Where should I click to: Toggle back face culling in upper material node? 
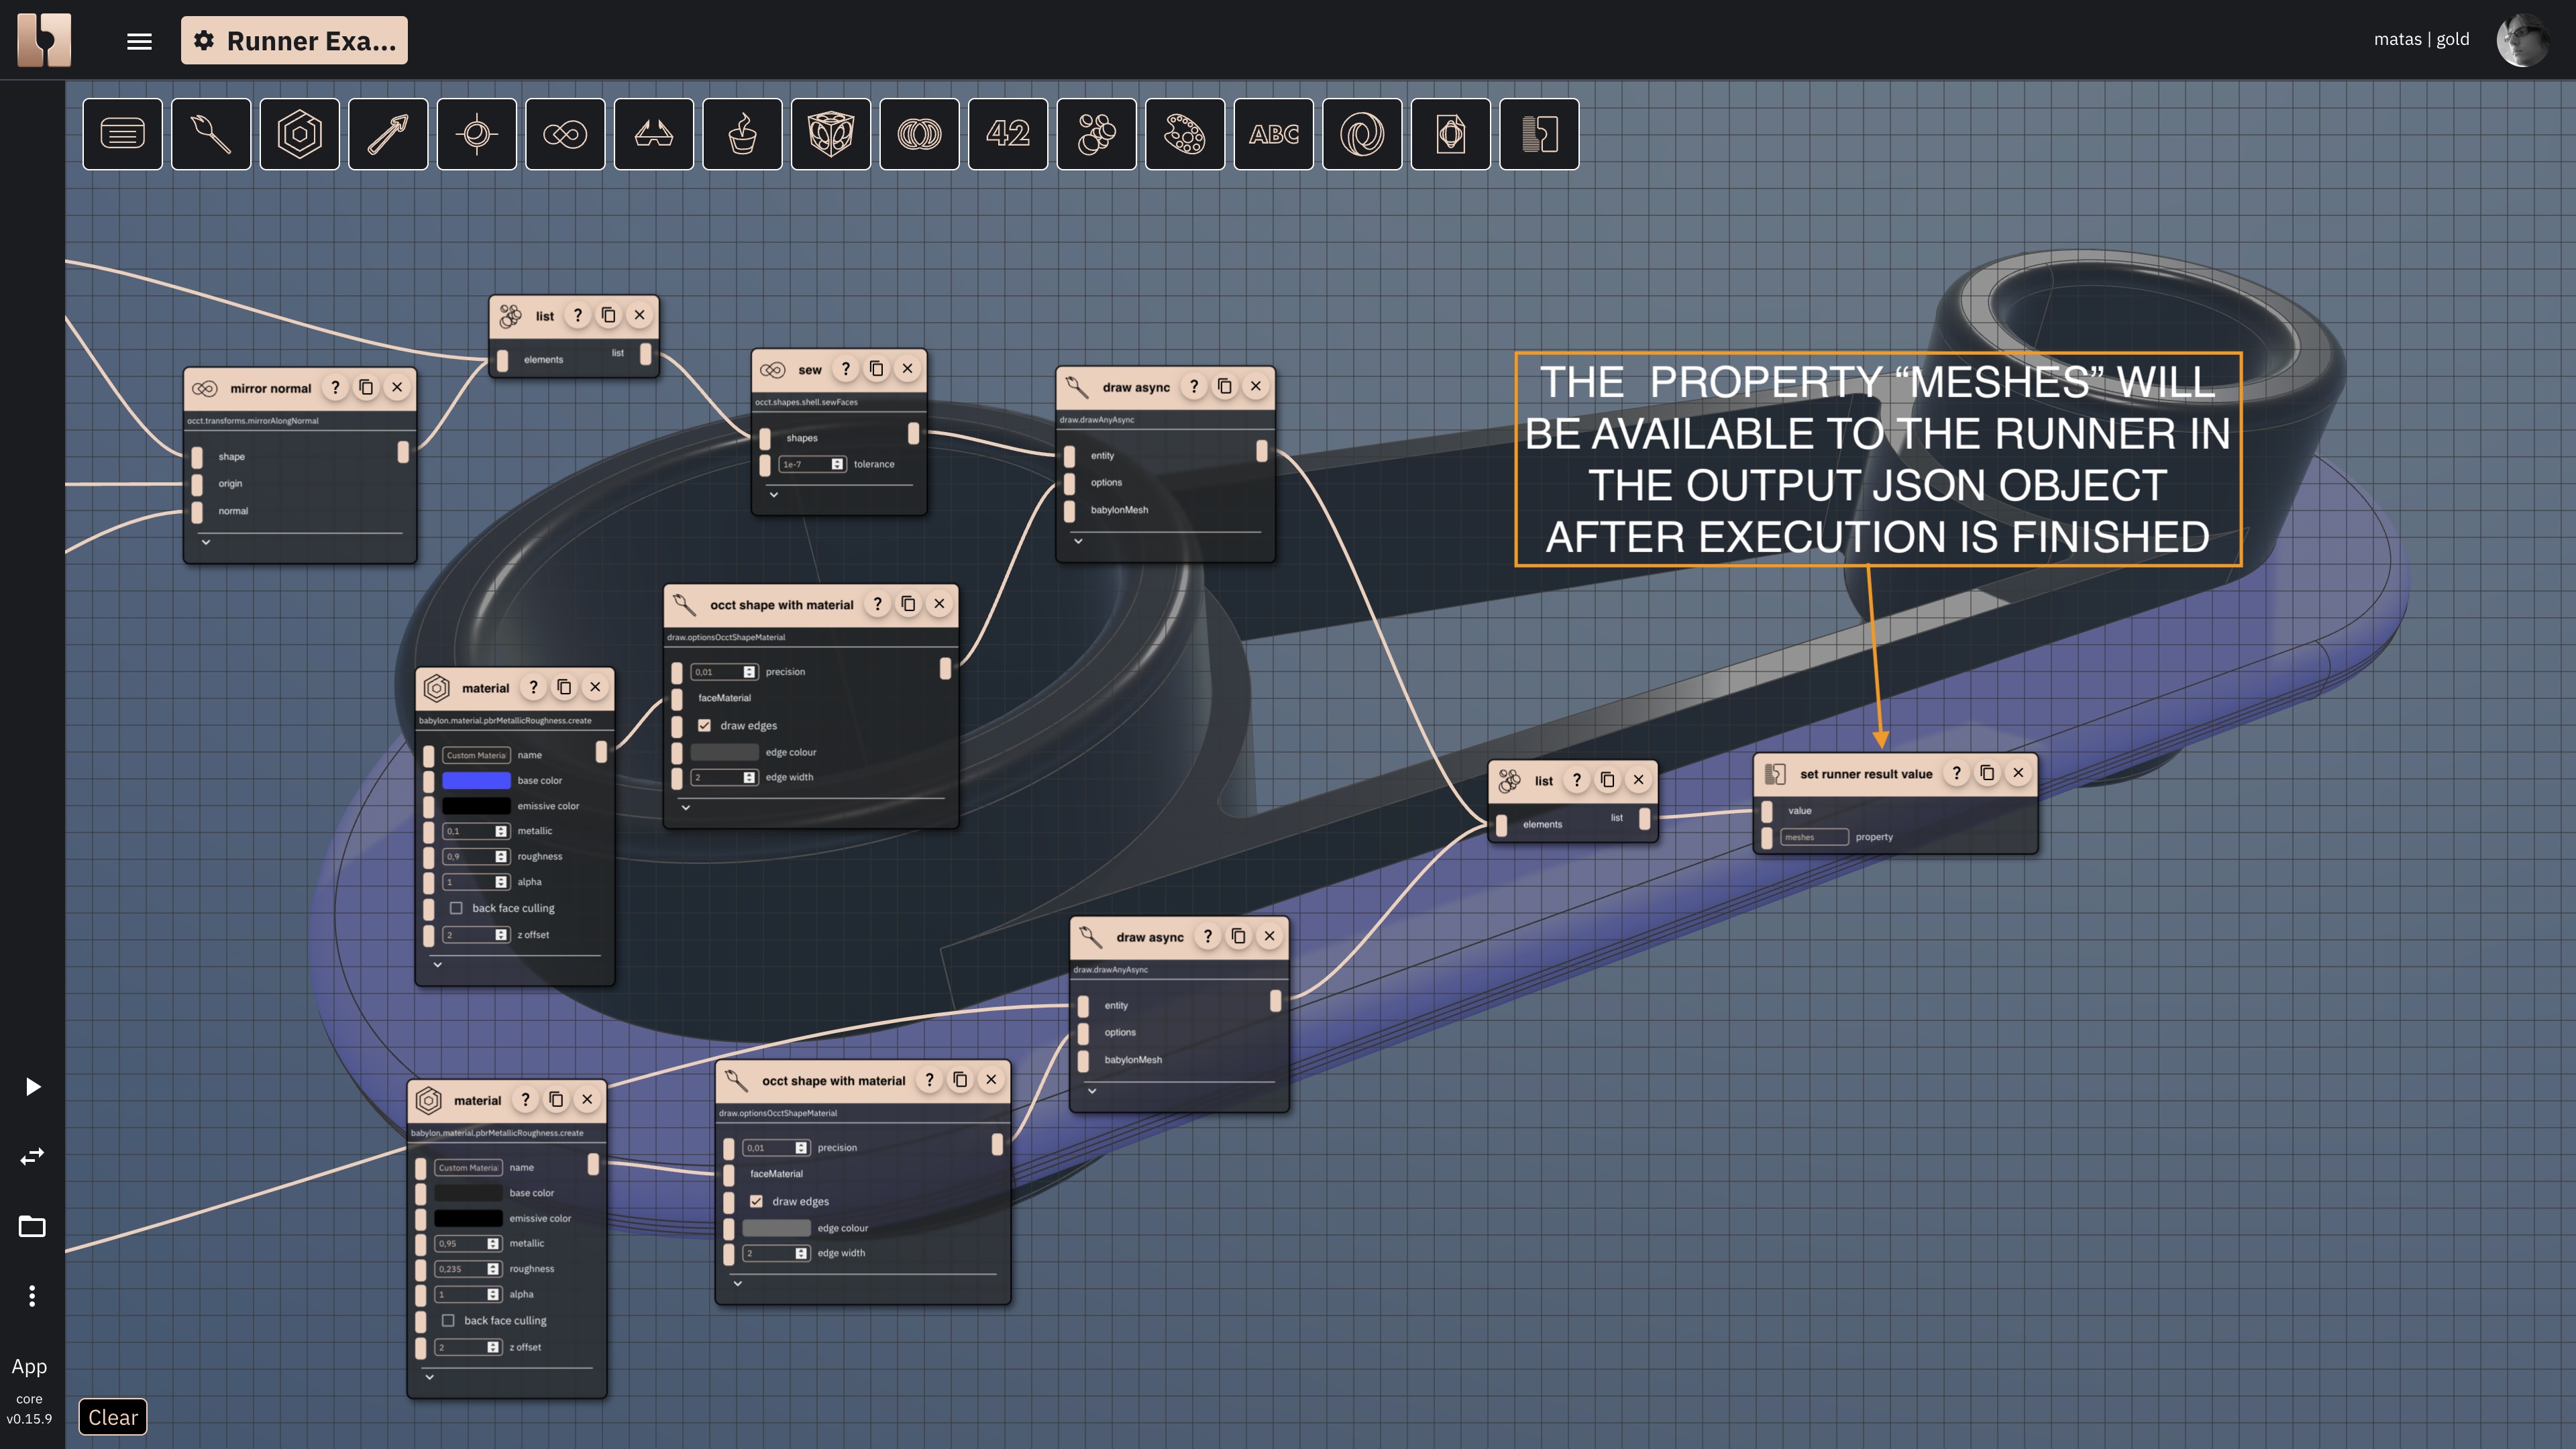coord(456,908)
